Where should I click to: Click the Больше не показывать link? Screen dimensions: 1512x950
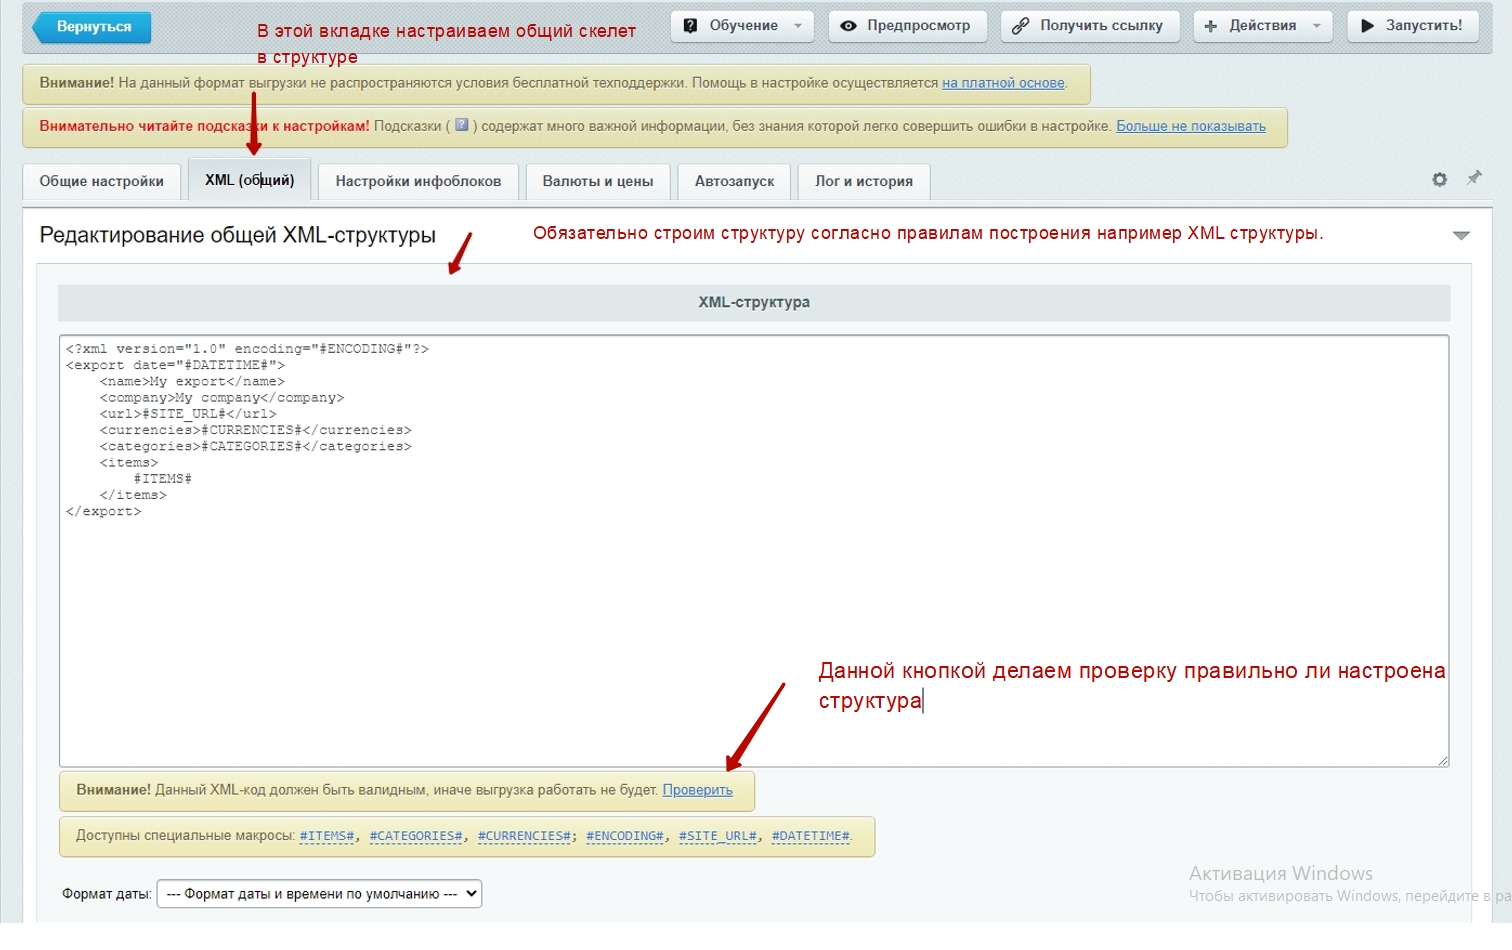[x=1190, y=126]
